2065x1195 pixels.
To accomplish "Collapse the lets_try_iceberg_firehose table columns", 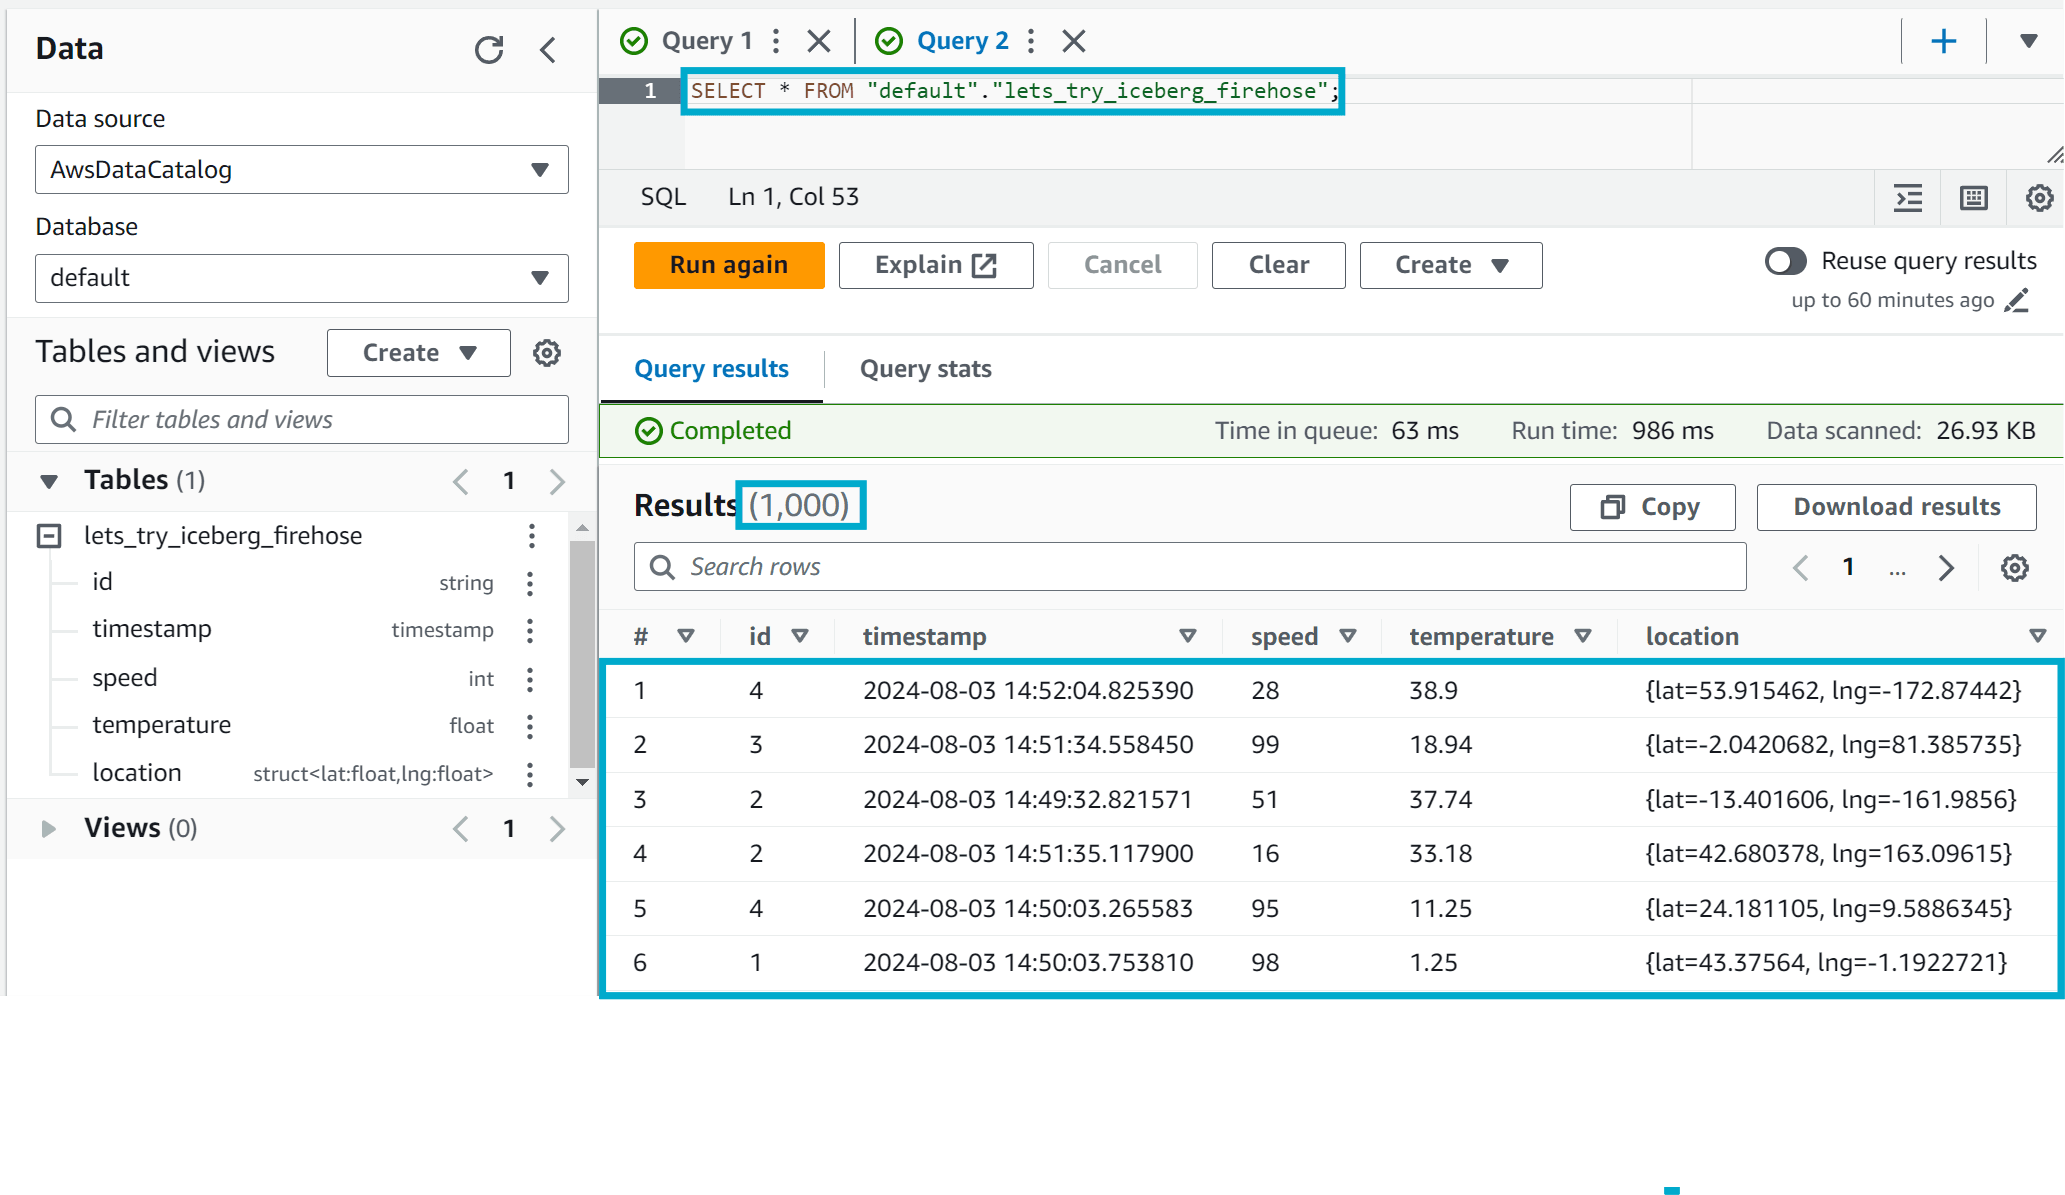I will pyautogui.click(x=49, y=536).
